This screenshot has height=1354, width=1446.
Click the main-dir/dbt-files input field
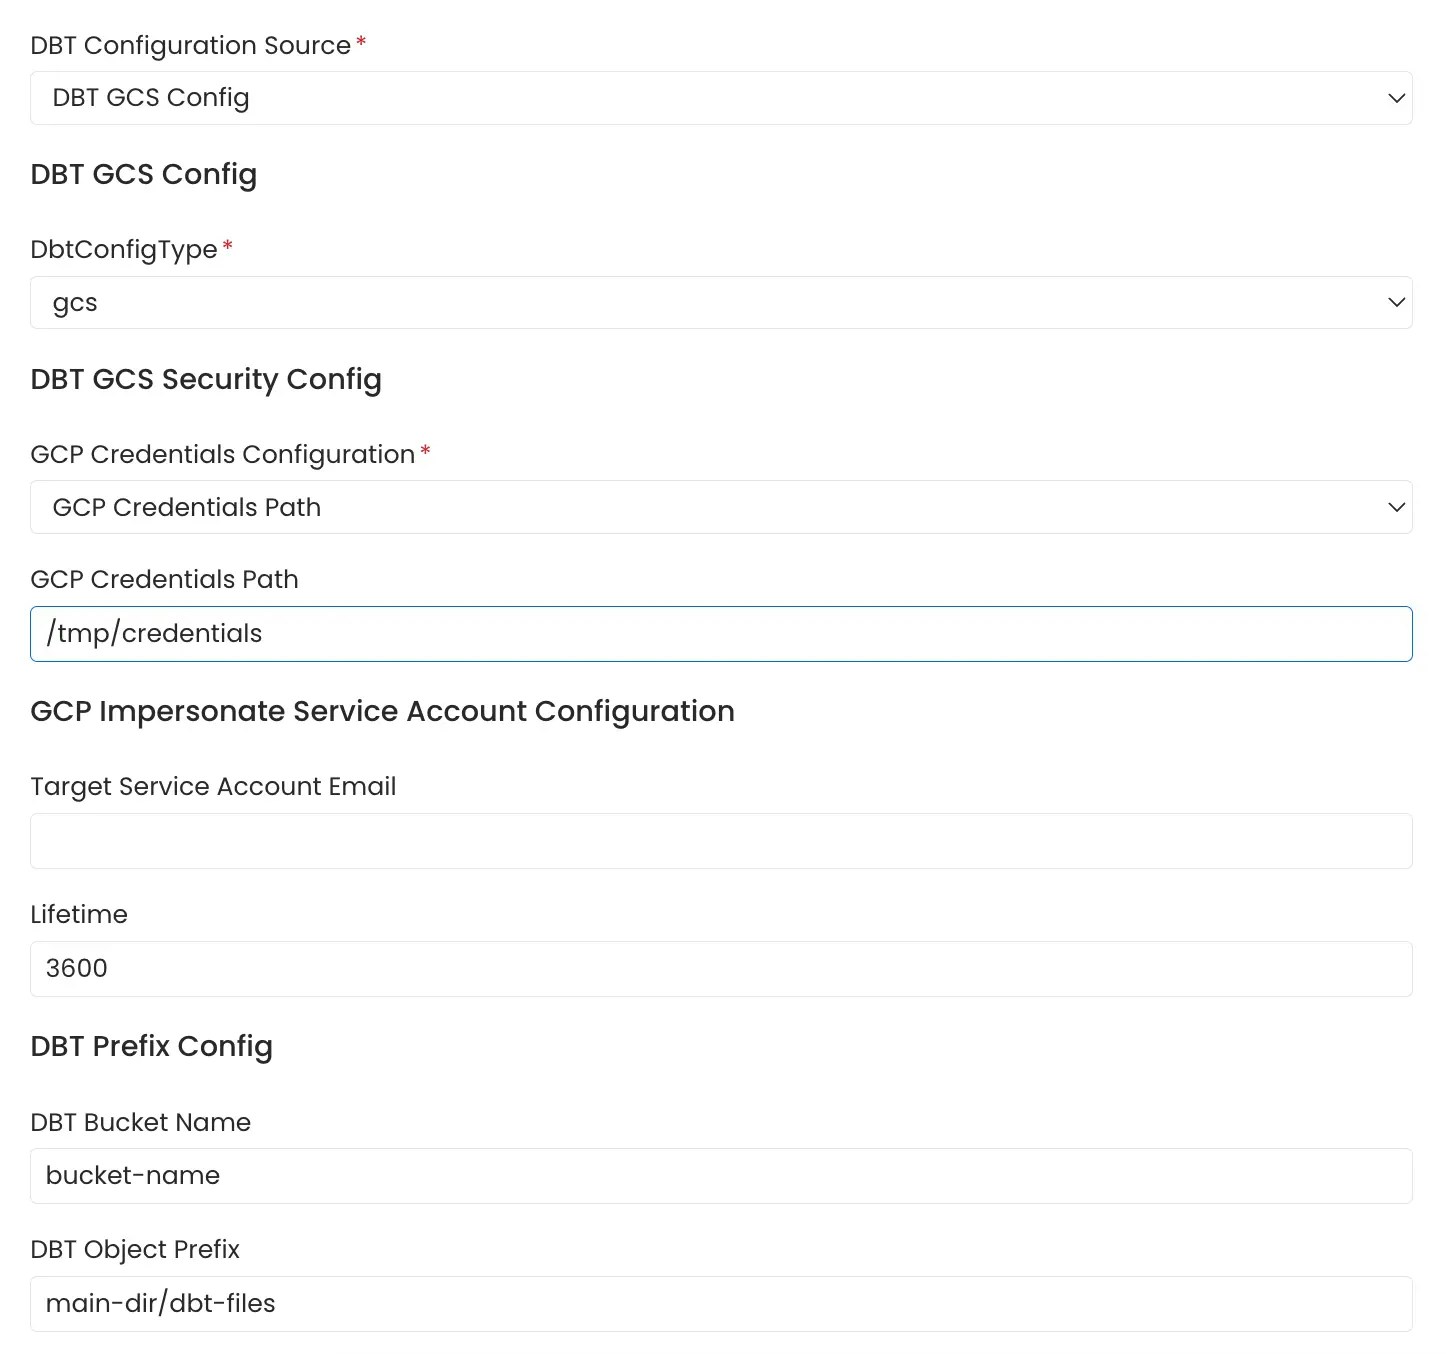pos(720,1303)
